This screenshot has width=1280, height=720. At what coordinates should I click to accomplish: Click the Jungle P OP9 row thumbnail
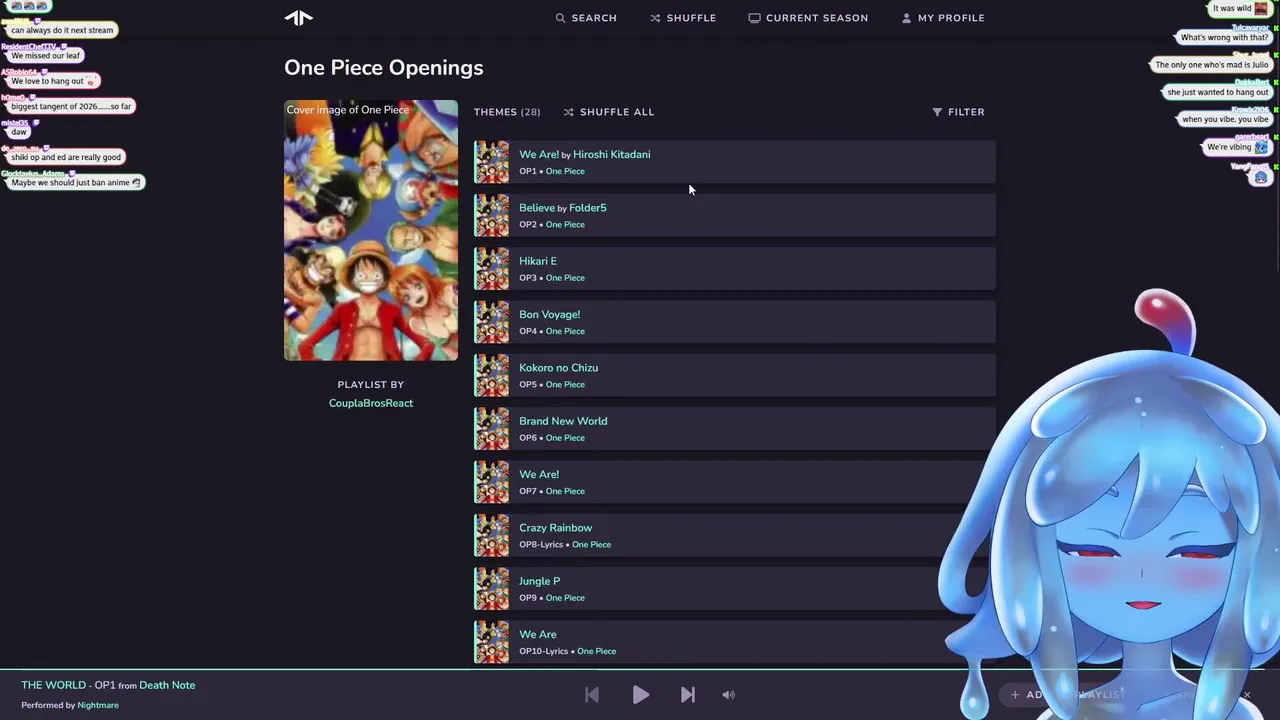pyautogui.click(x=491, y=589)
